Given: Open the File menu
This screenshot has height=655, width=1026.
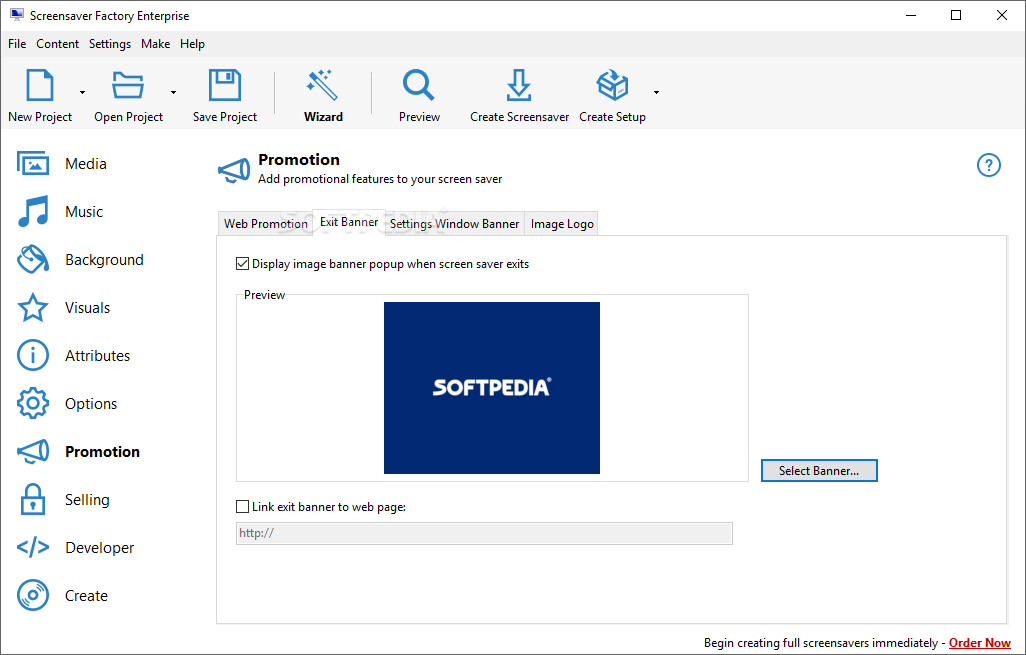Looking at the screenshot, I should 17,44.
